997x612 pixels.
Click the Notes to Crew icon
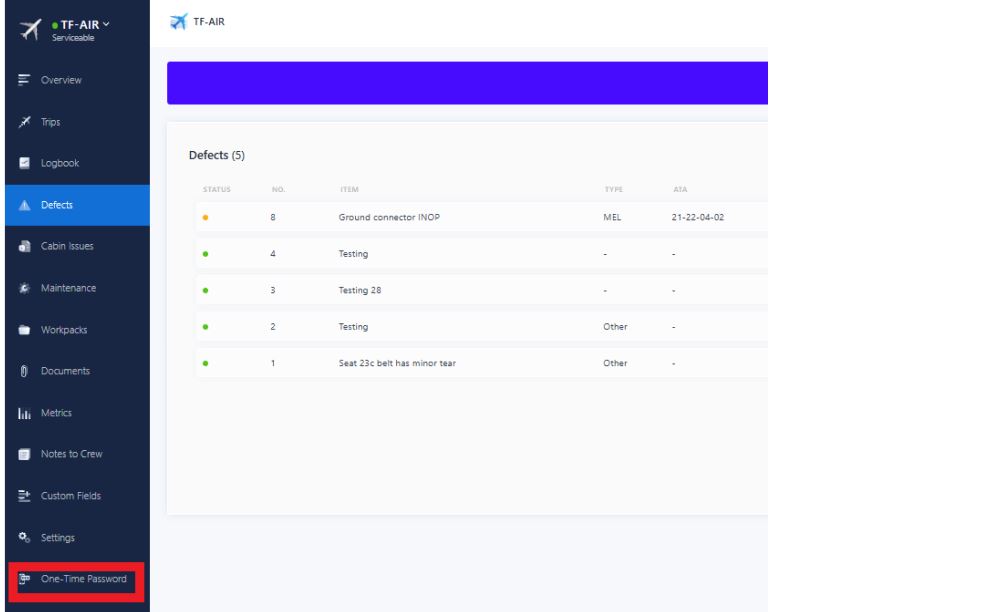coord(24,455)
